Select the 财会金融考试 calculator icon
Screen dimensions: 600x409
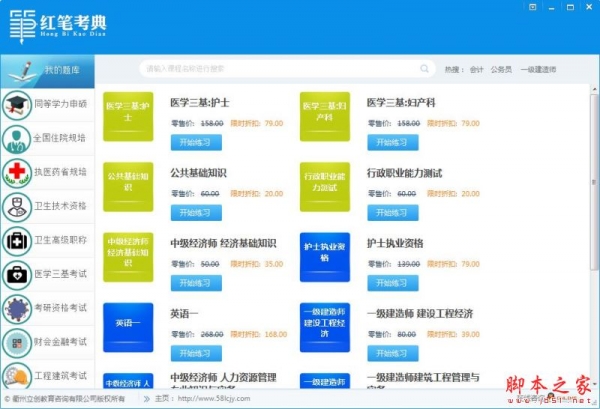[x=17, y=343]
